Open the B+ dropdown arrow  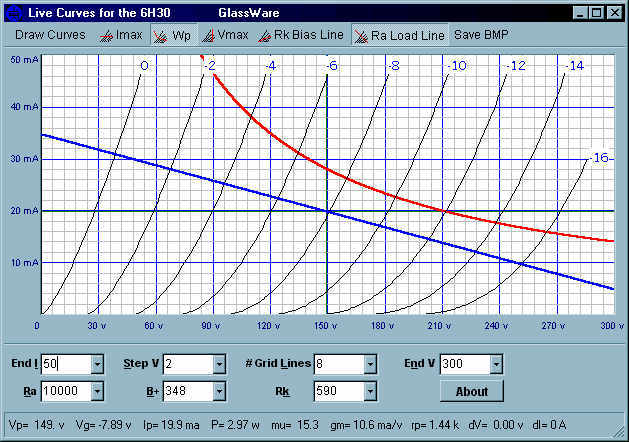pyautogui.click(x=219, y=391)
